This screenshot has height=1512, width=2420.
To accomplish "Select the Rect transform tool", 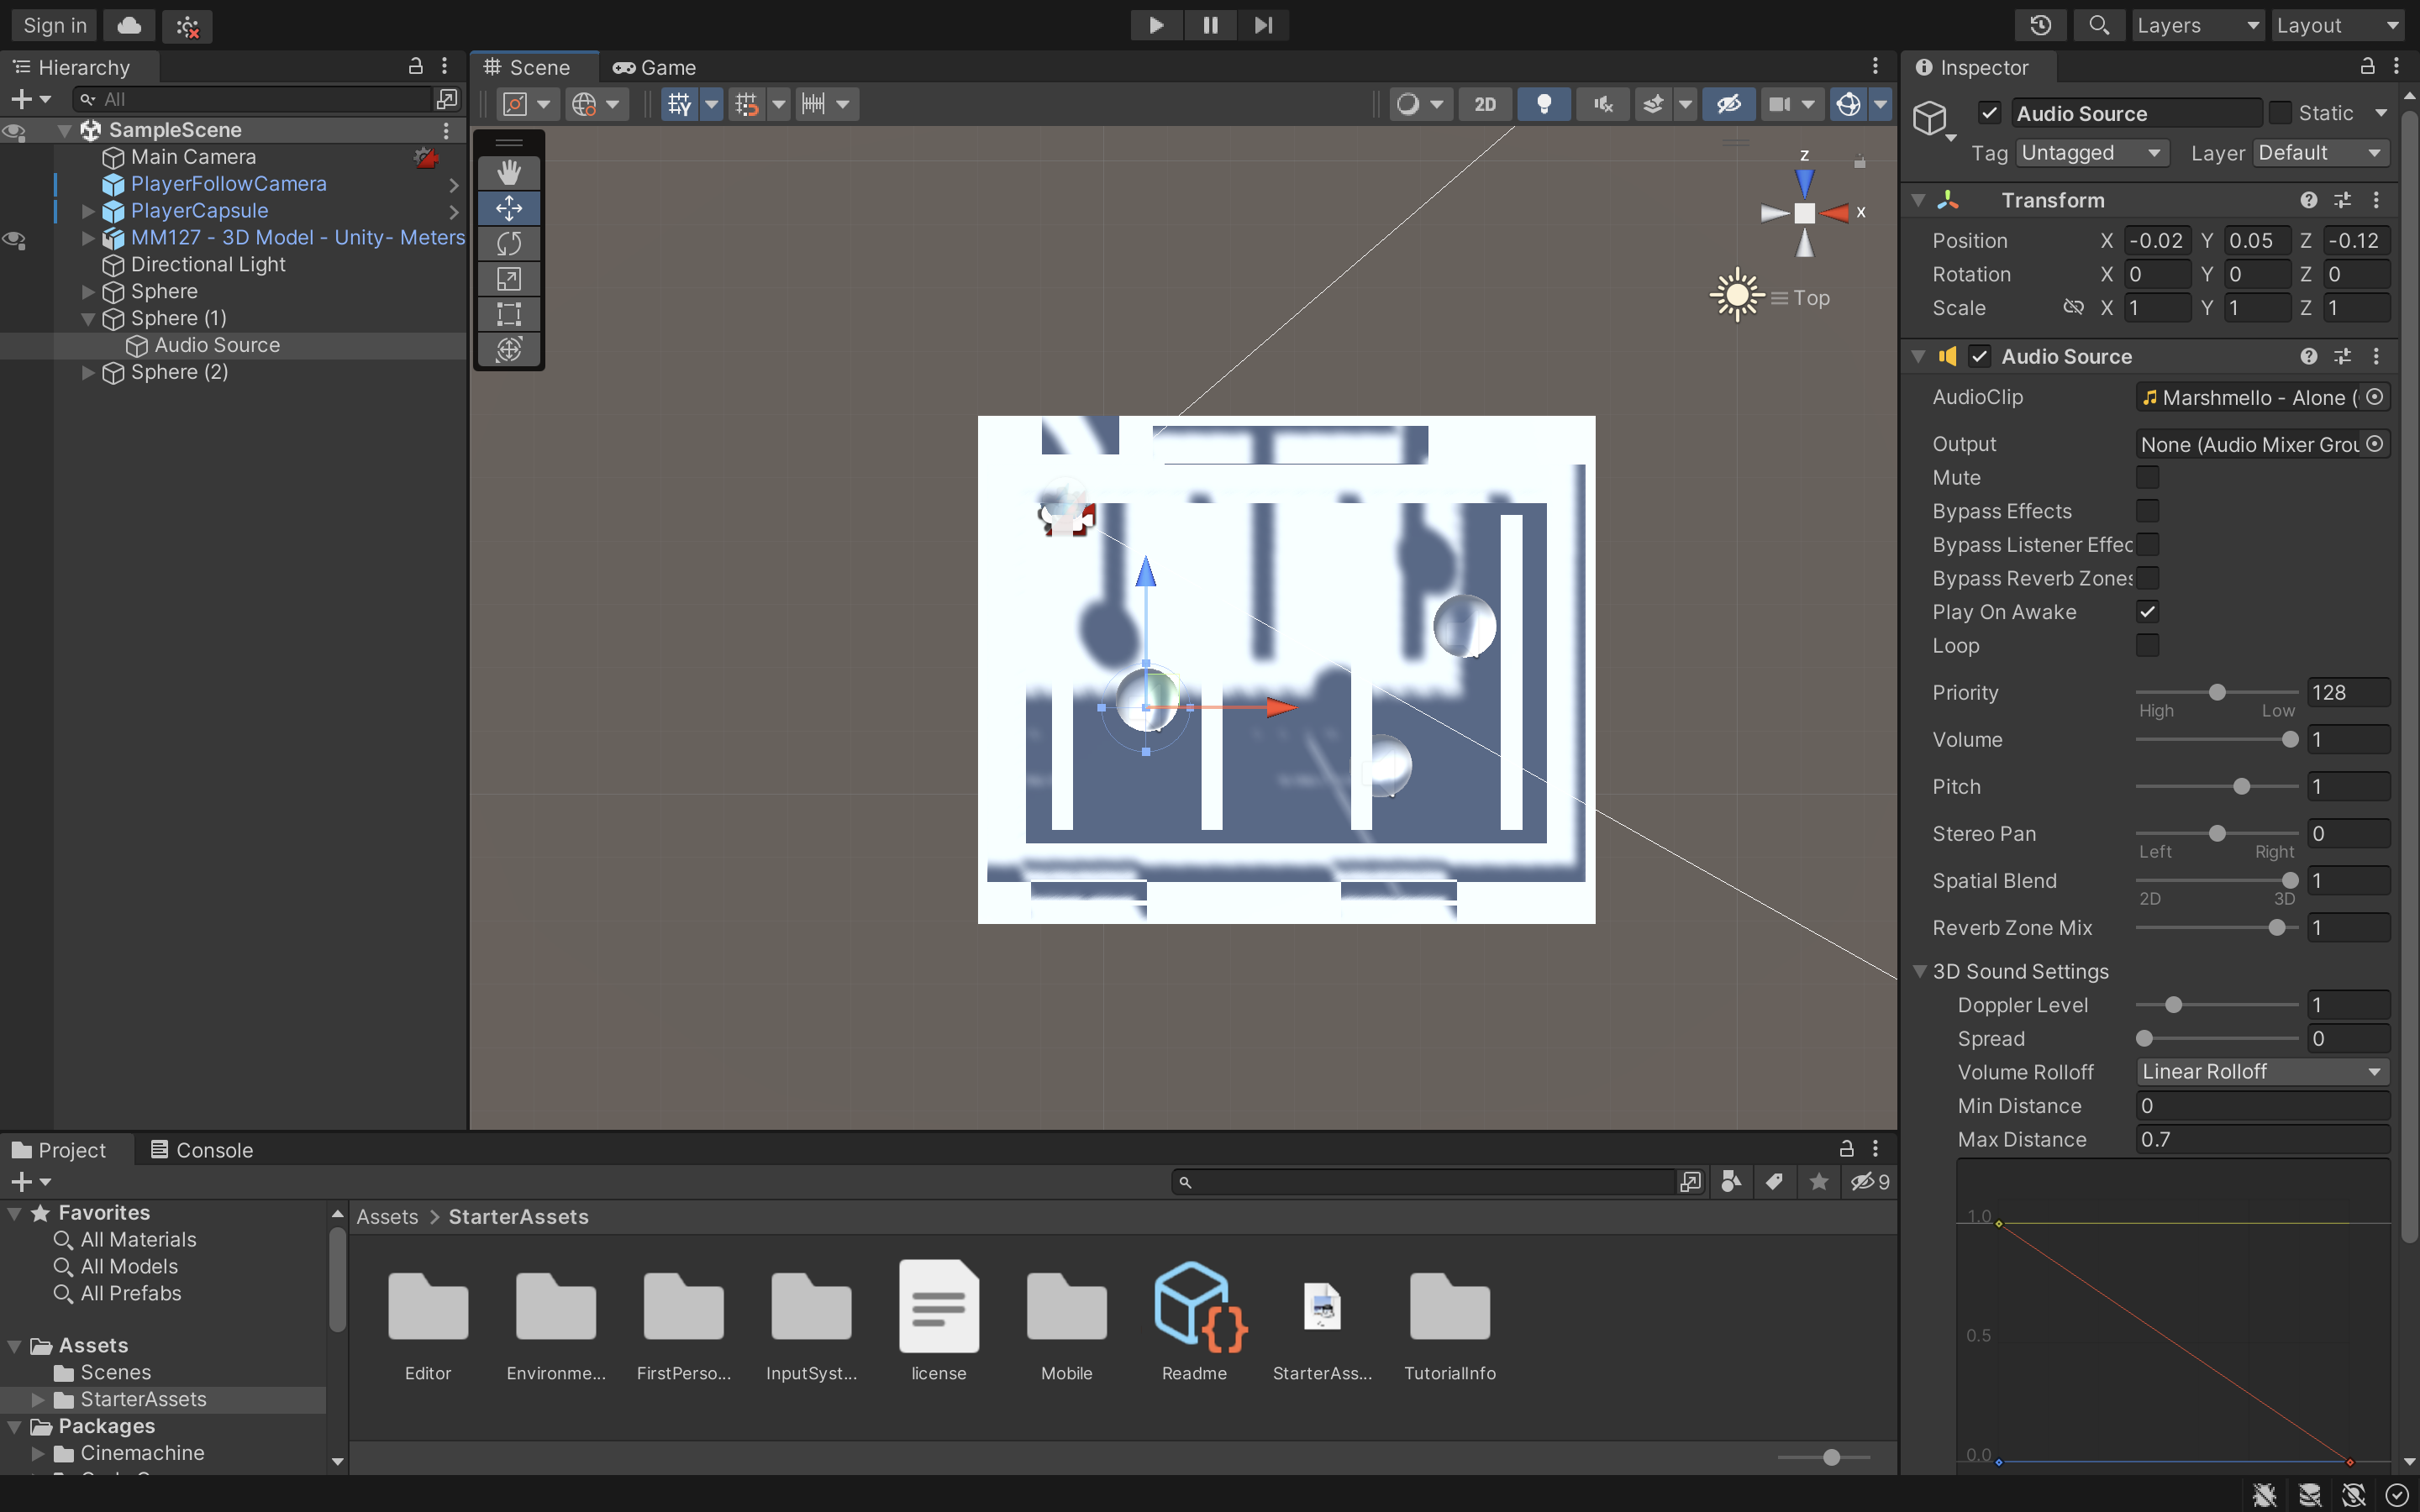I will click(509, 314).
